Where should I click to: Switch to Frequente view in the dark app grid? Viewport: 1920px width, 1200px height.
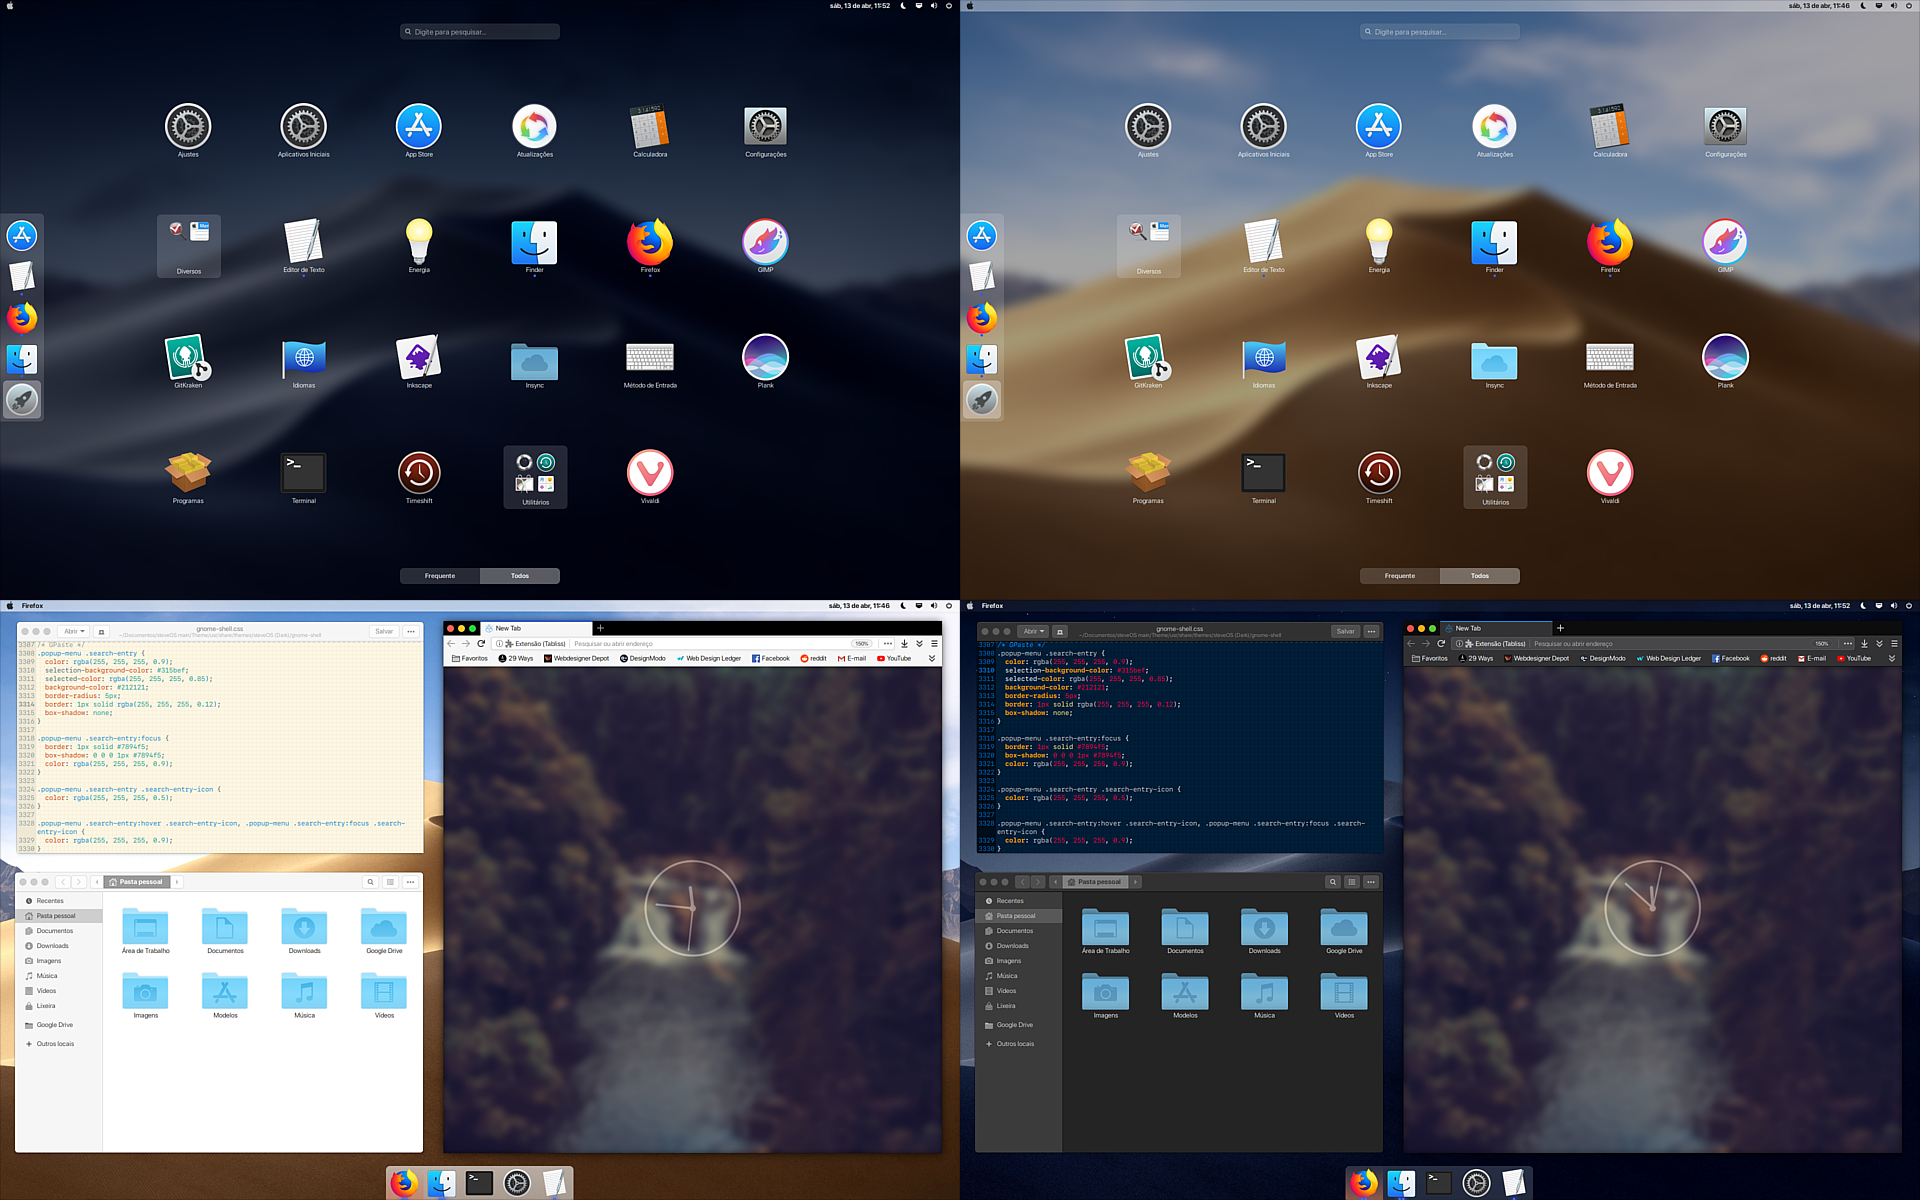[440, 576]
